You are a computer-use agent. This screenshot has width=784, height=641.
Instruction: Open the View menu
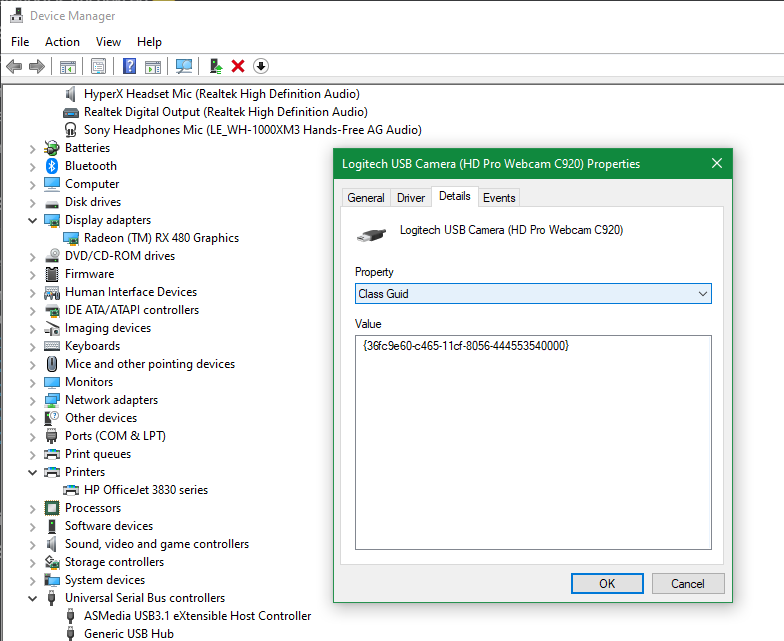pyautogui.click(x=108, y=42)
